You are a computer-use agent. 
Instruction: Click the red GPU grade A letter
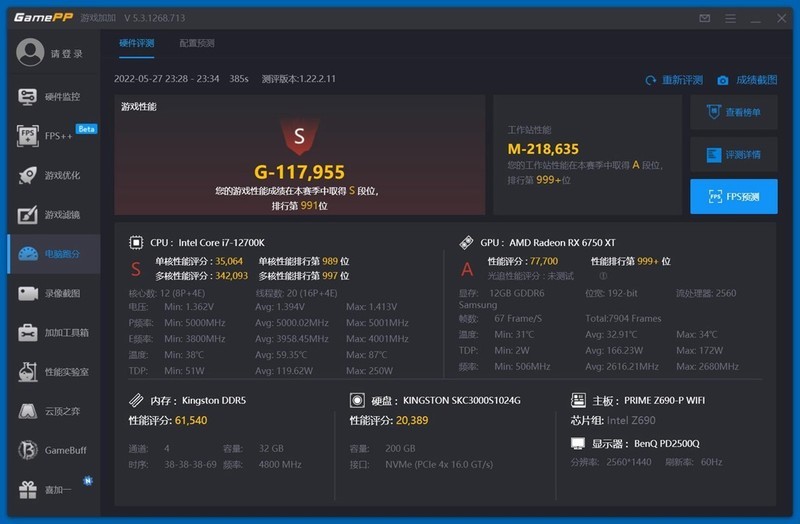click(x=467, y=269)
